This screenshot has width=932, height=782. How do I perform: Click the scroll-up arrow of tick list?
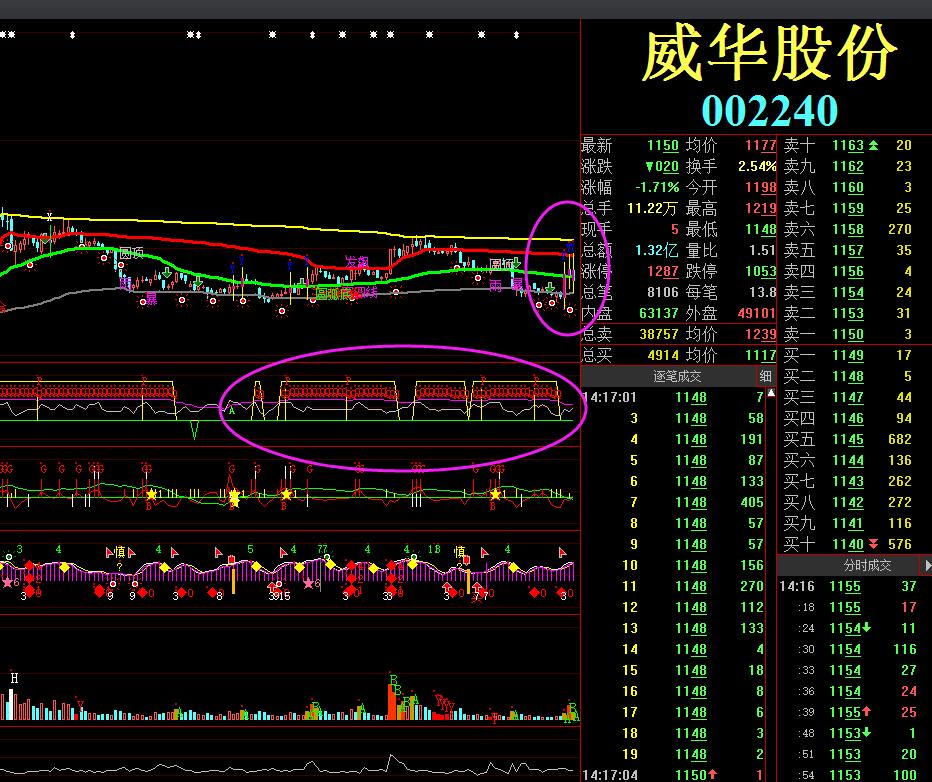coord(772,393)
